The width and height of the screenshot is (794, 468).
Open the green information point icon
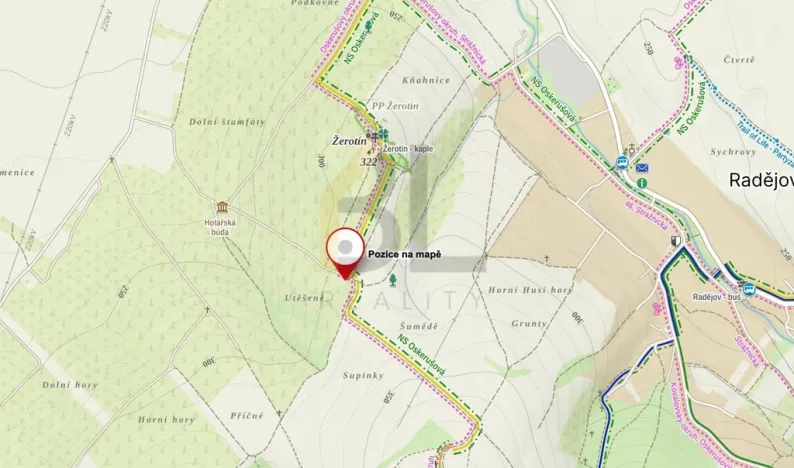click(x=642, y=183)
